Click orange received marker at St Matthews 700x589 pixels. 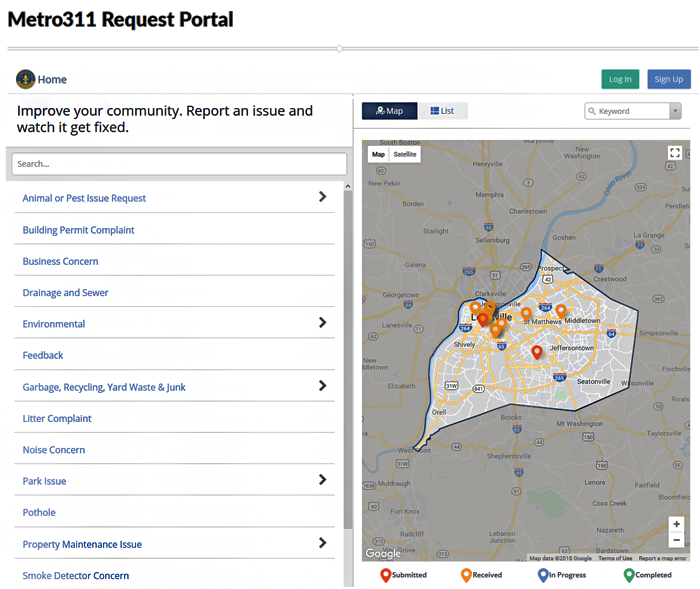click(x=526, y=313)
